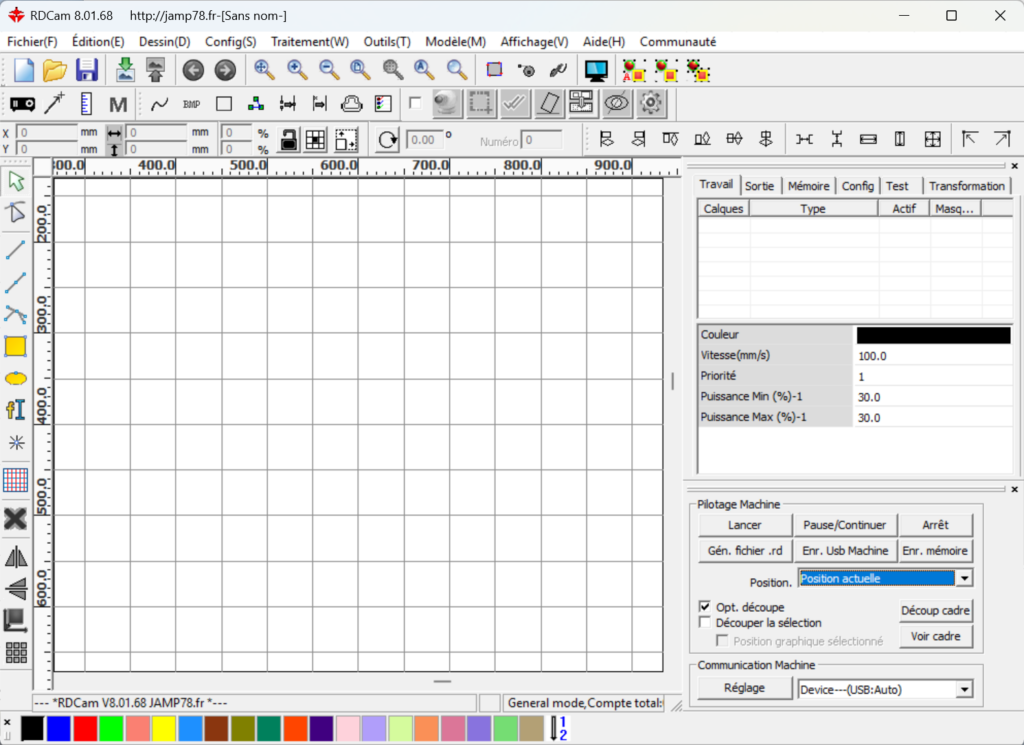Enable the Découper la sélection checkbox

pyautogui.click(x=704, y=623)
